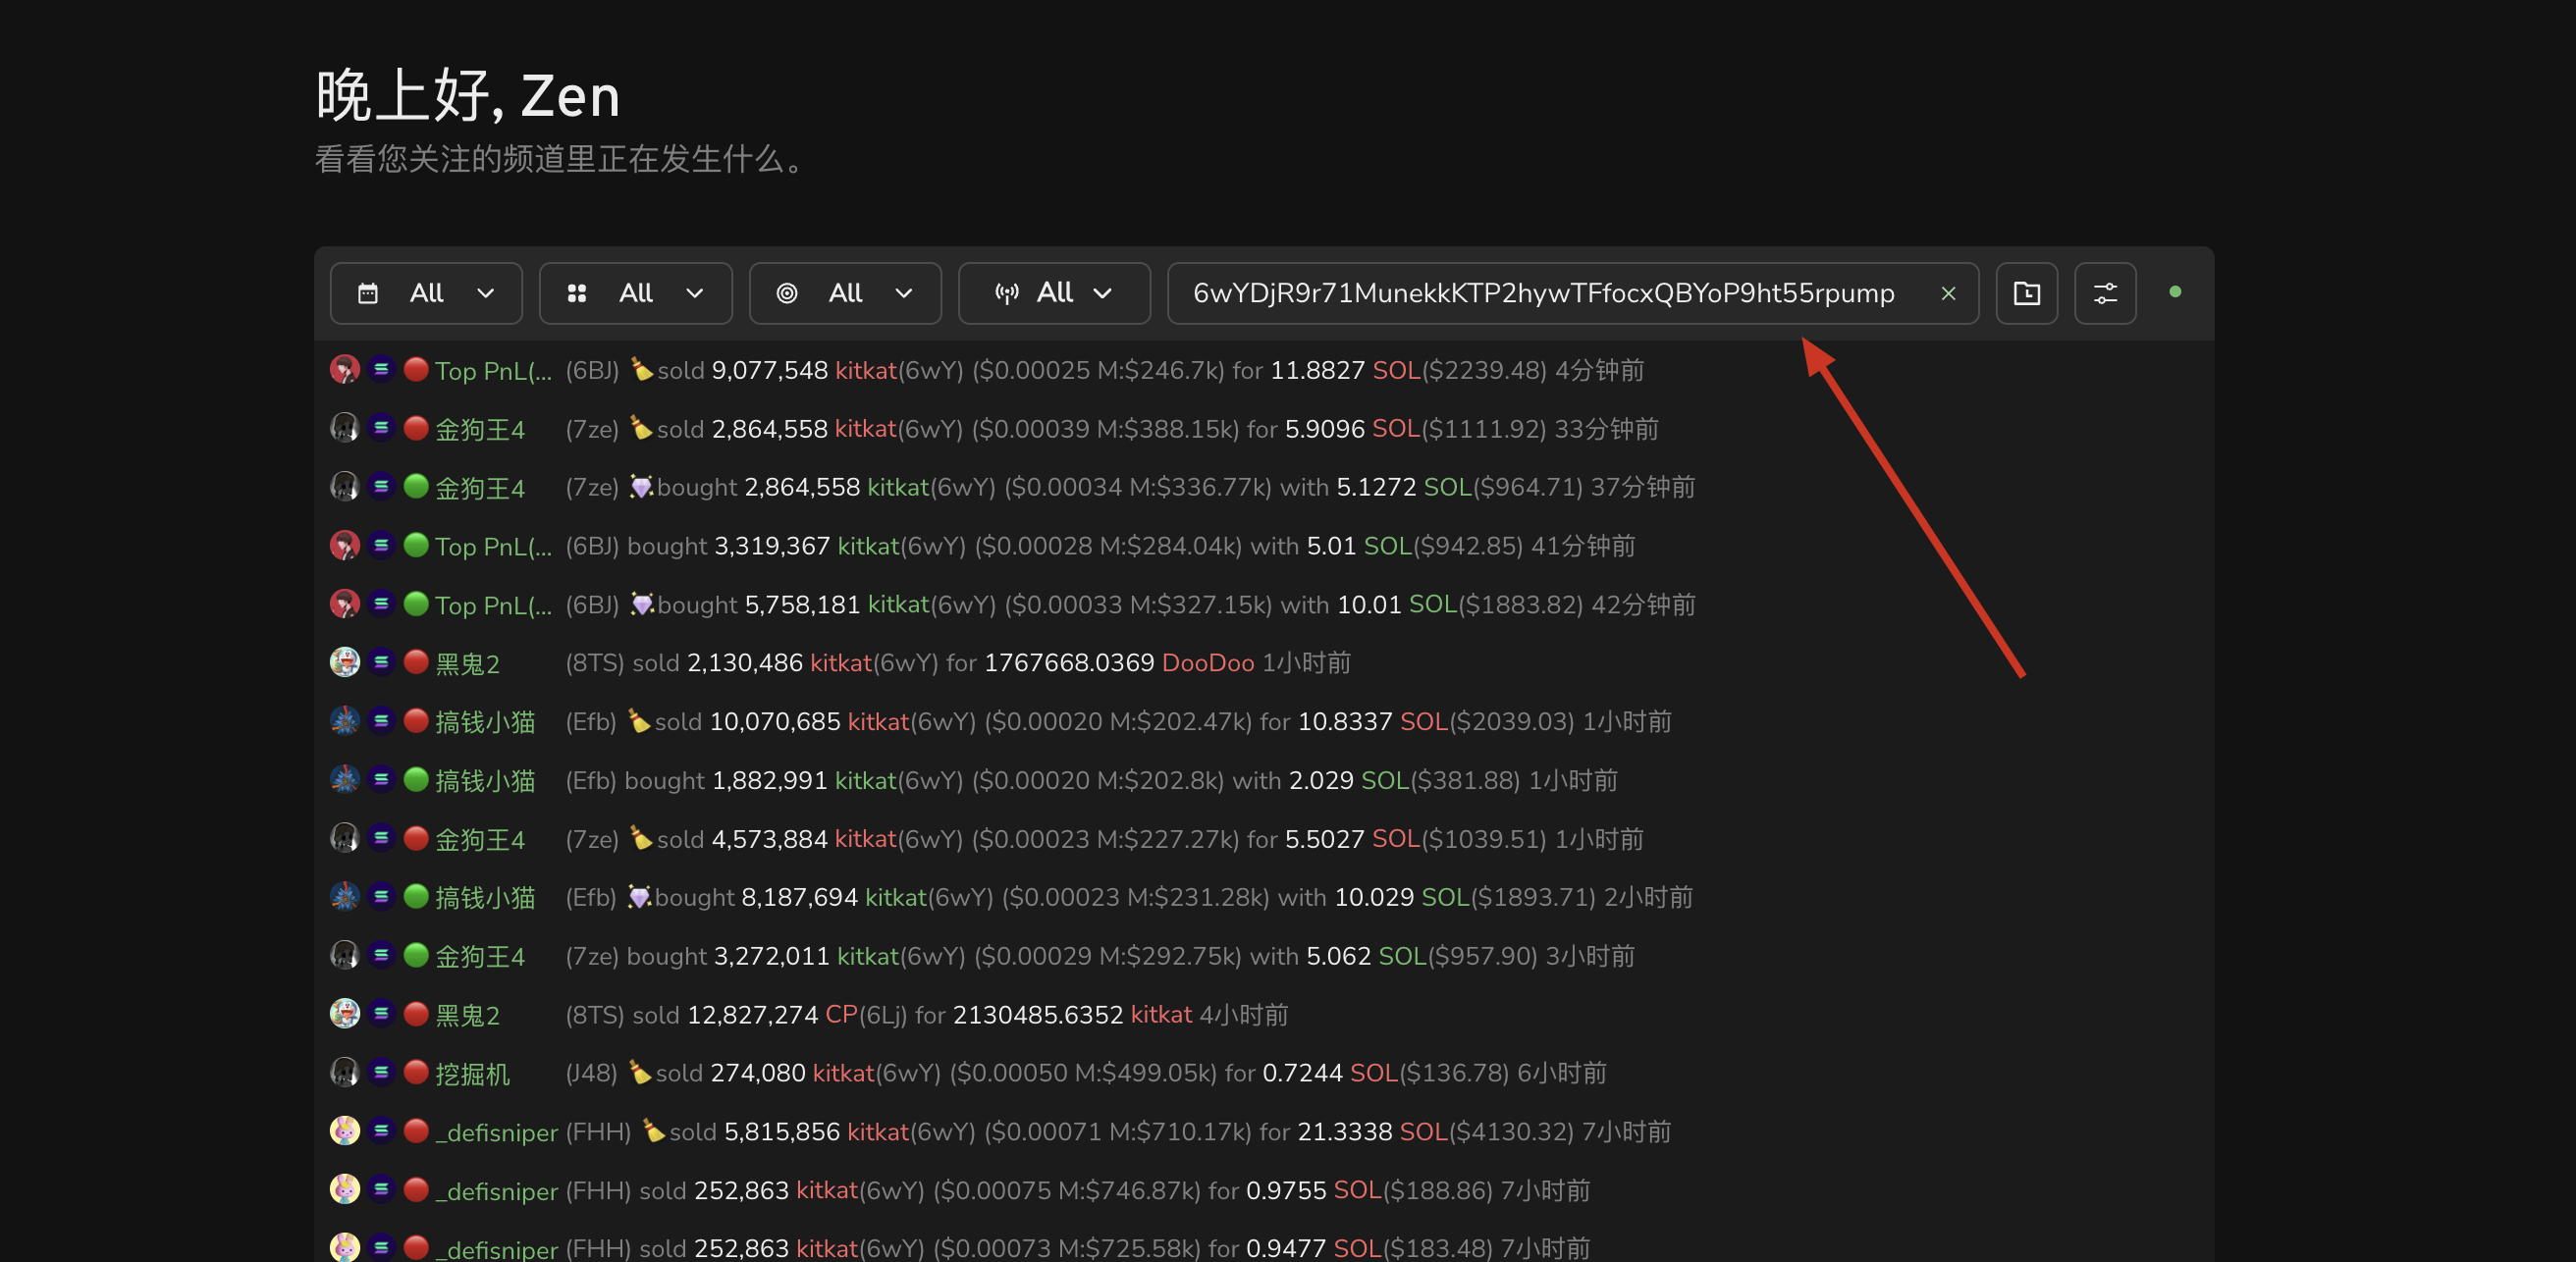The width and height of the screenshot is (2576, 1262).
Task: Clear the token address search with X
Action: (1947, 293)
